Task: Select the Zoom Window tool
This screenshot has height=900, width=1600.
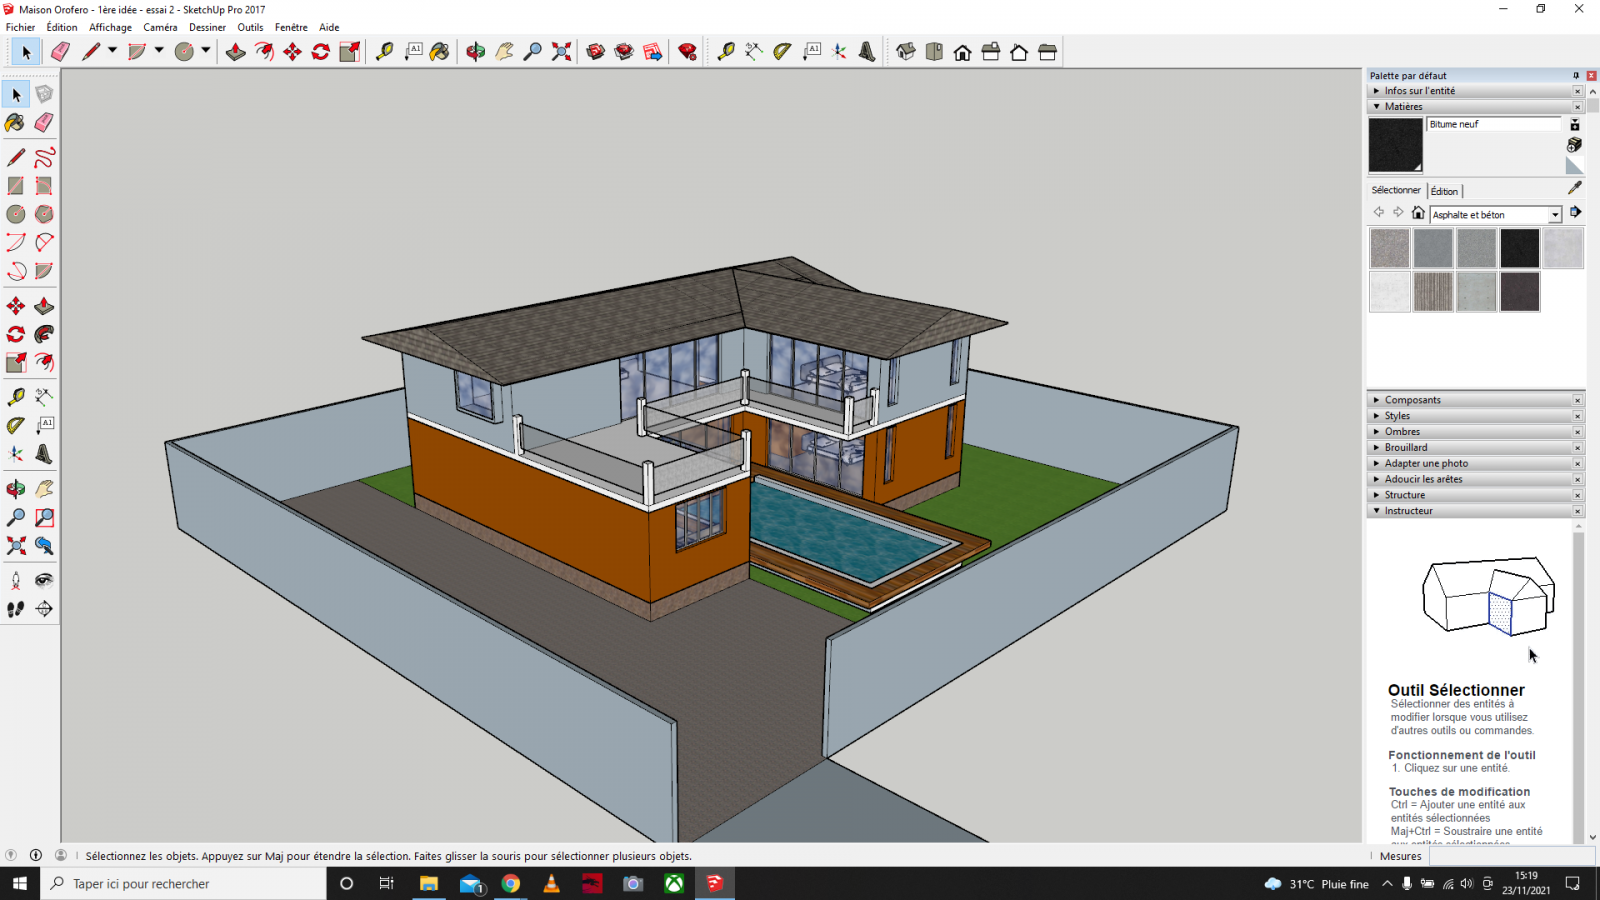Action: (44, 518)
